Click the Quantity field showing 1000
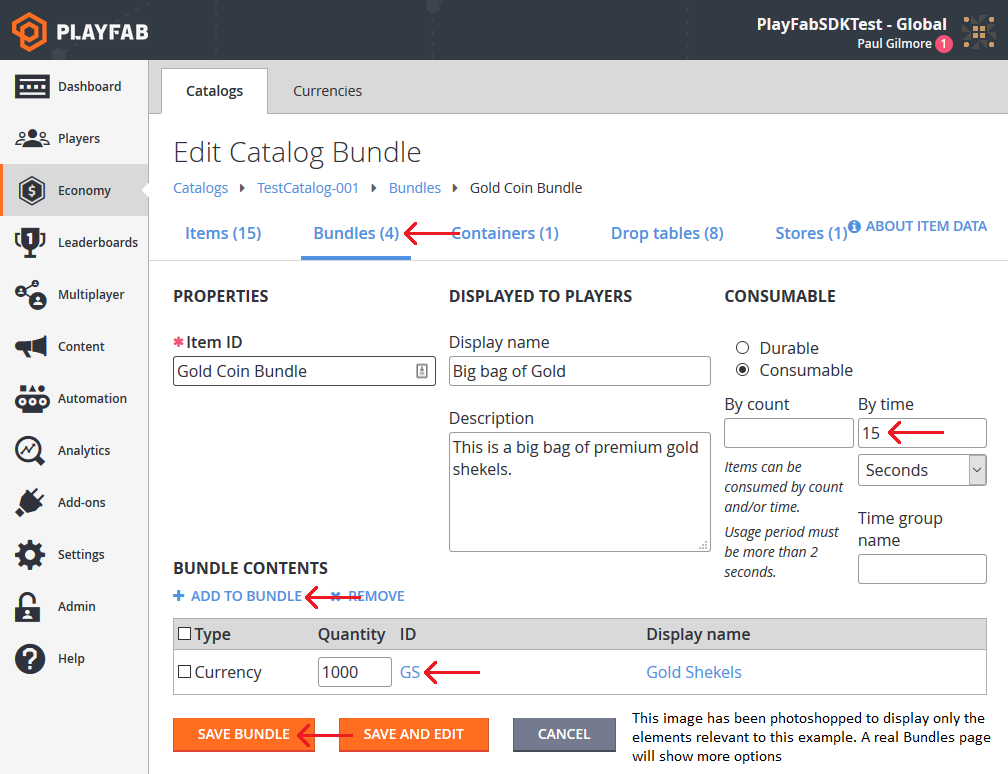Image resolution: width=1008 pixels, height=774 pixels. pyautogui.click(x=355, y=672)
